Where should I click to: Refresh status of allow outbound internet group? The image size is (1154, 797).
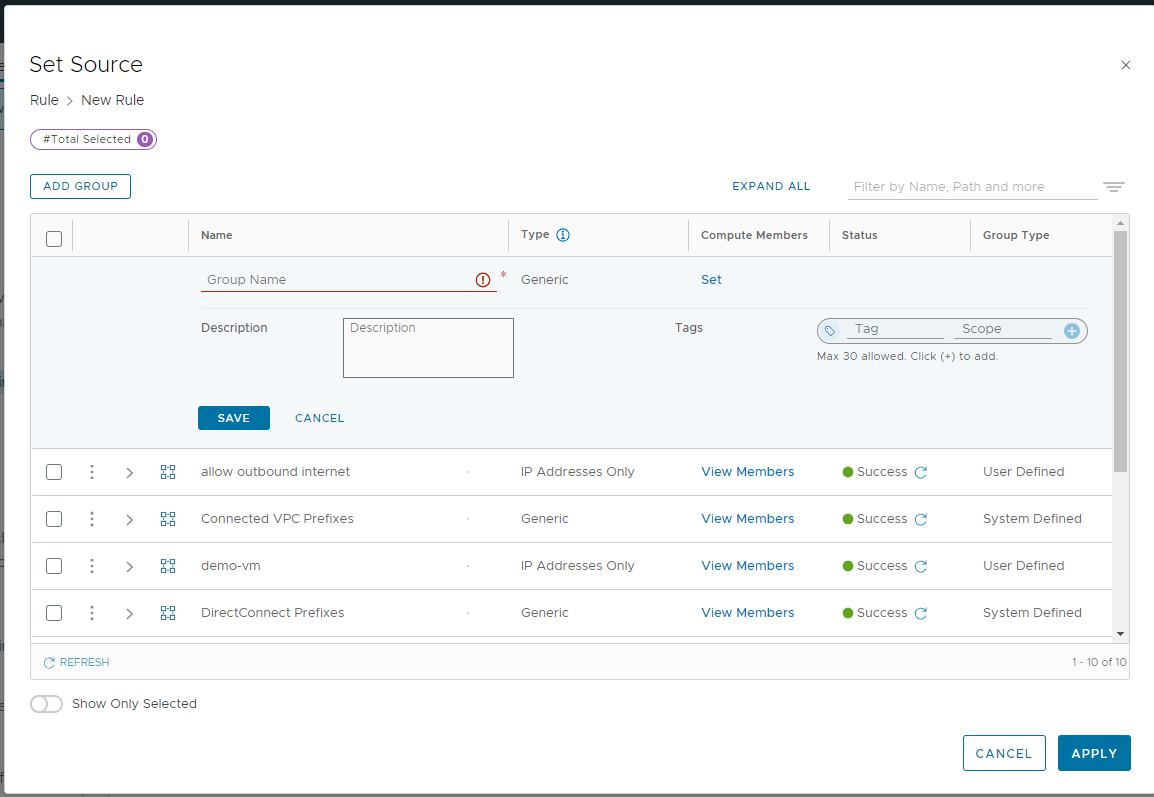[x=921, y=472]
